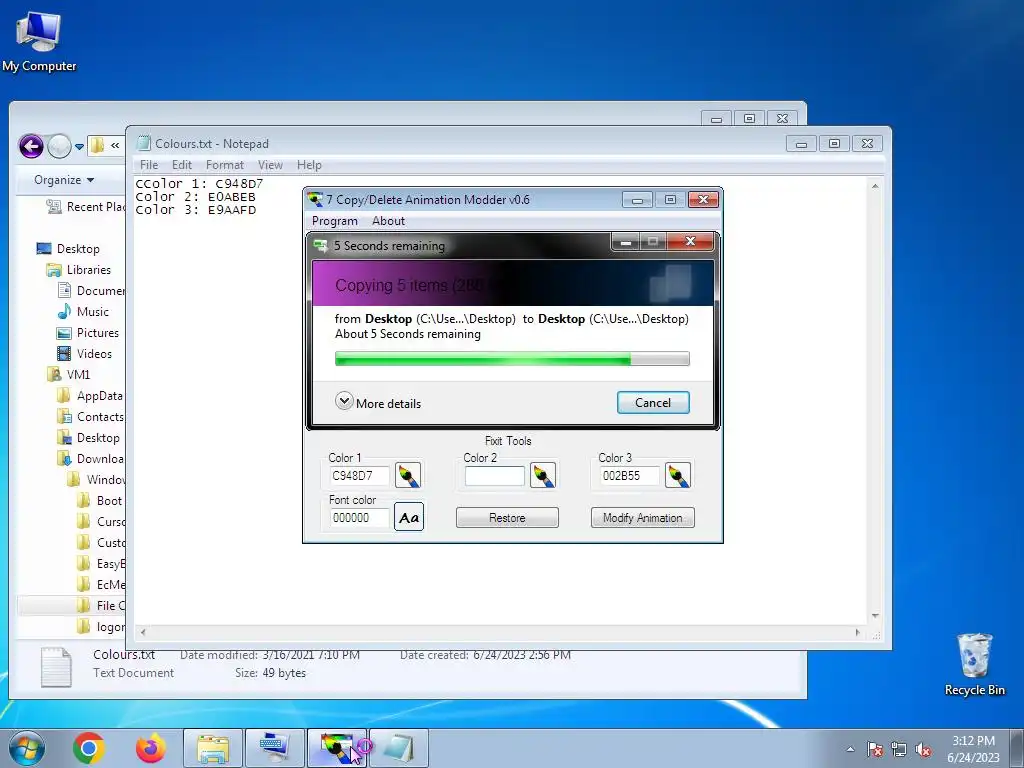Select Libraries in navigation tree
The height and width of the screenshot is (768, 1024).
coord(78,270)
